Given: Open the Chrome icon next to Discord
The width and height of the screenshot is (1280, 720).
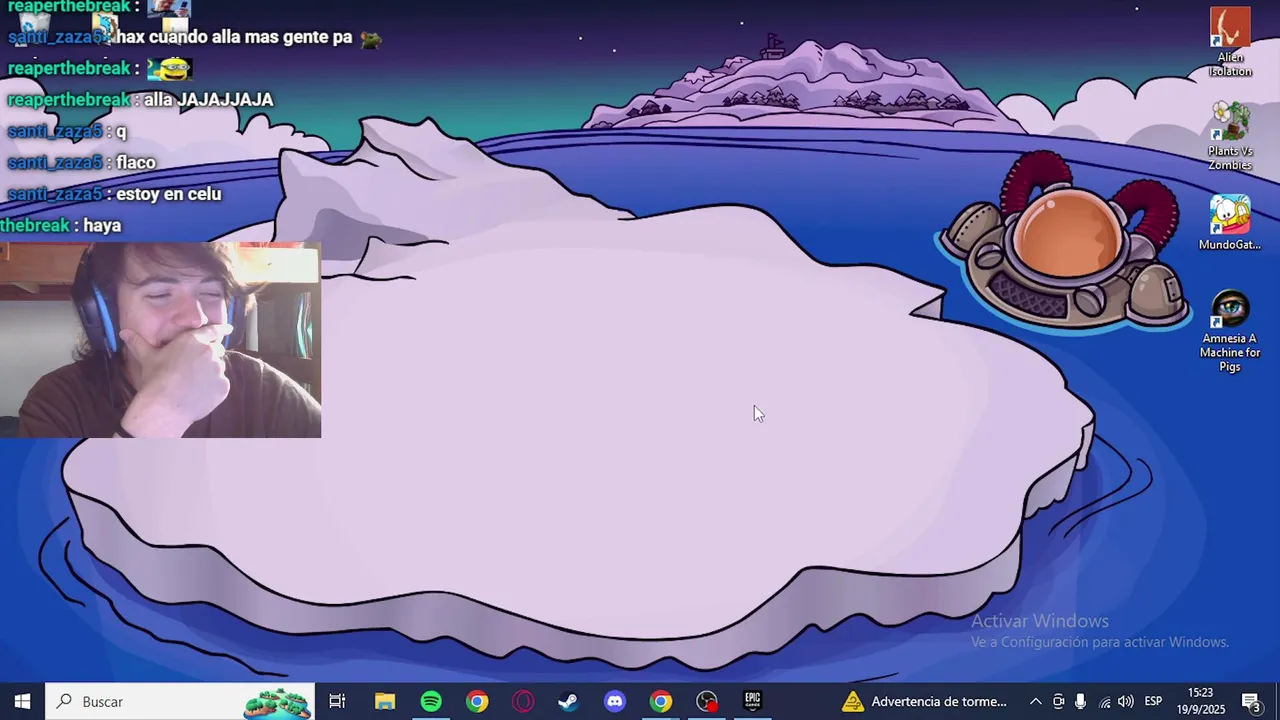Looking at the screenshot, I should (661, 701).
